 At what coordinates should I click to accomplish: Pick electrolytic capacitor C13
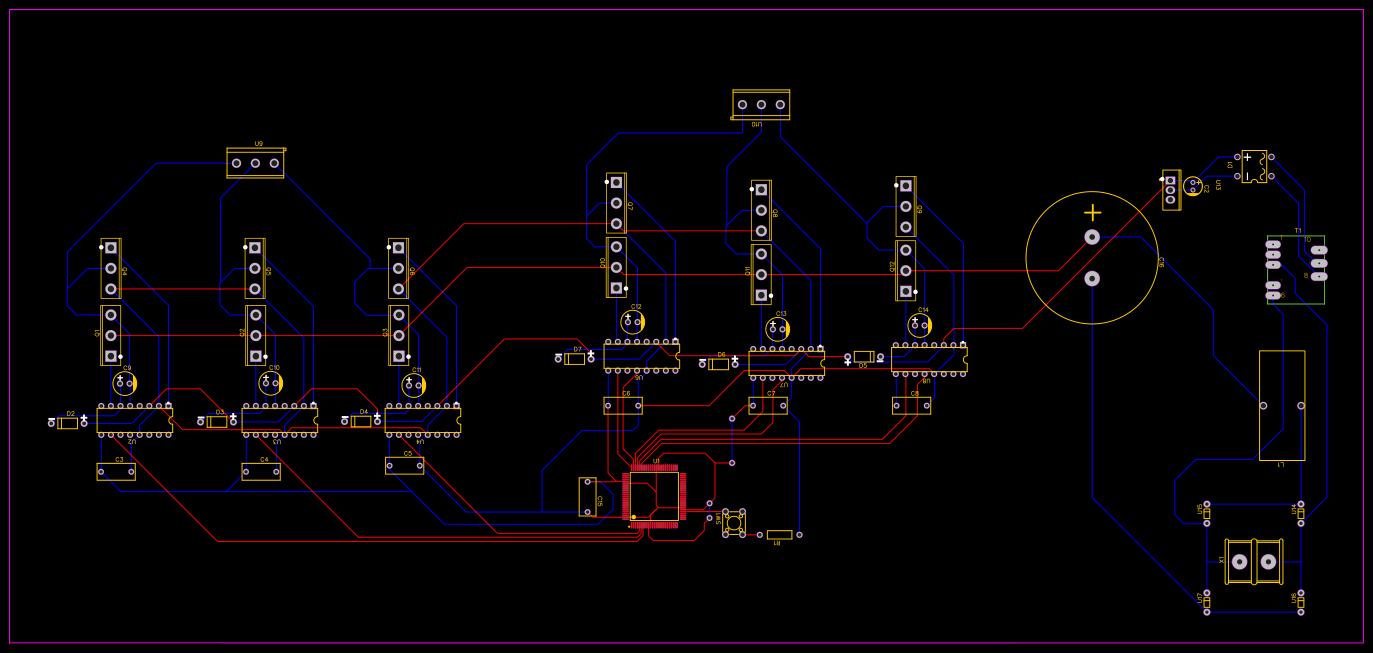[777, 328]
